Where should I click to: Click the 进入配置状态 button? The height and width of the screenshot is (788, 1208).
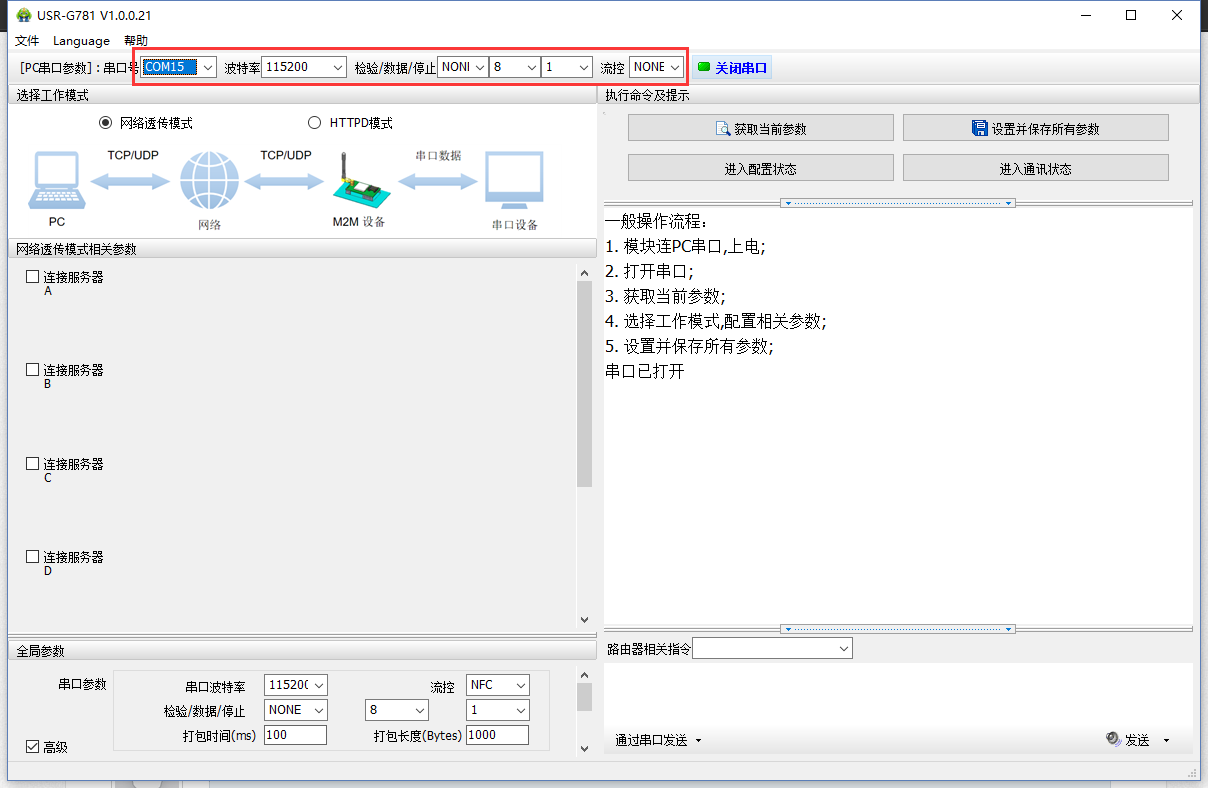coord(760,168)
